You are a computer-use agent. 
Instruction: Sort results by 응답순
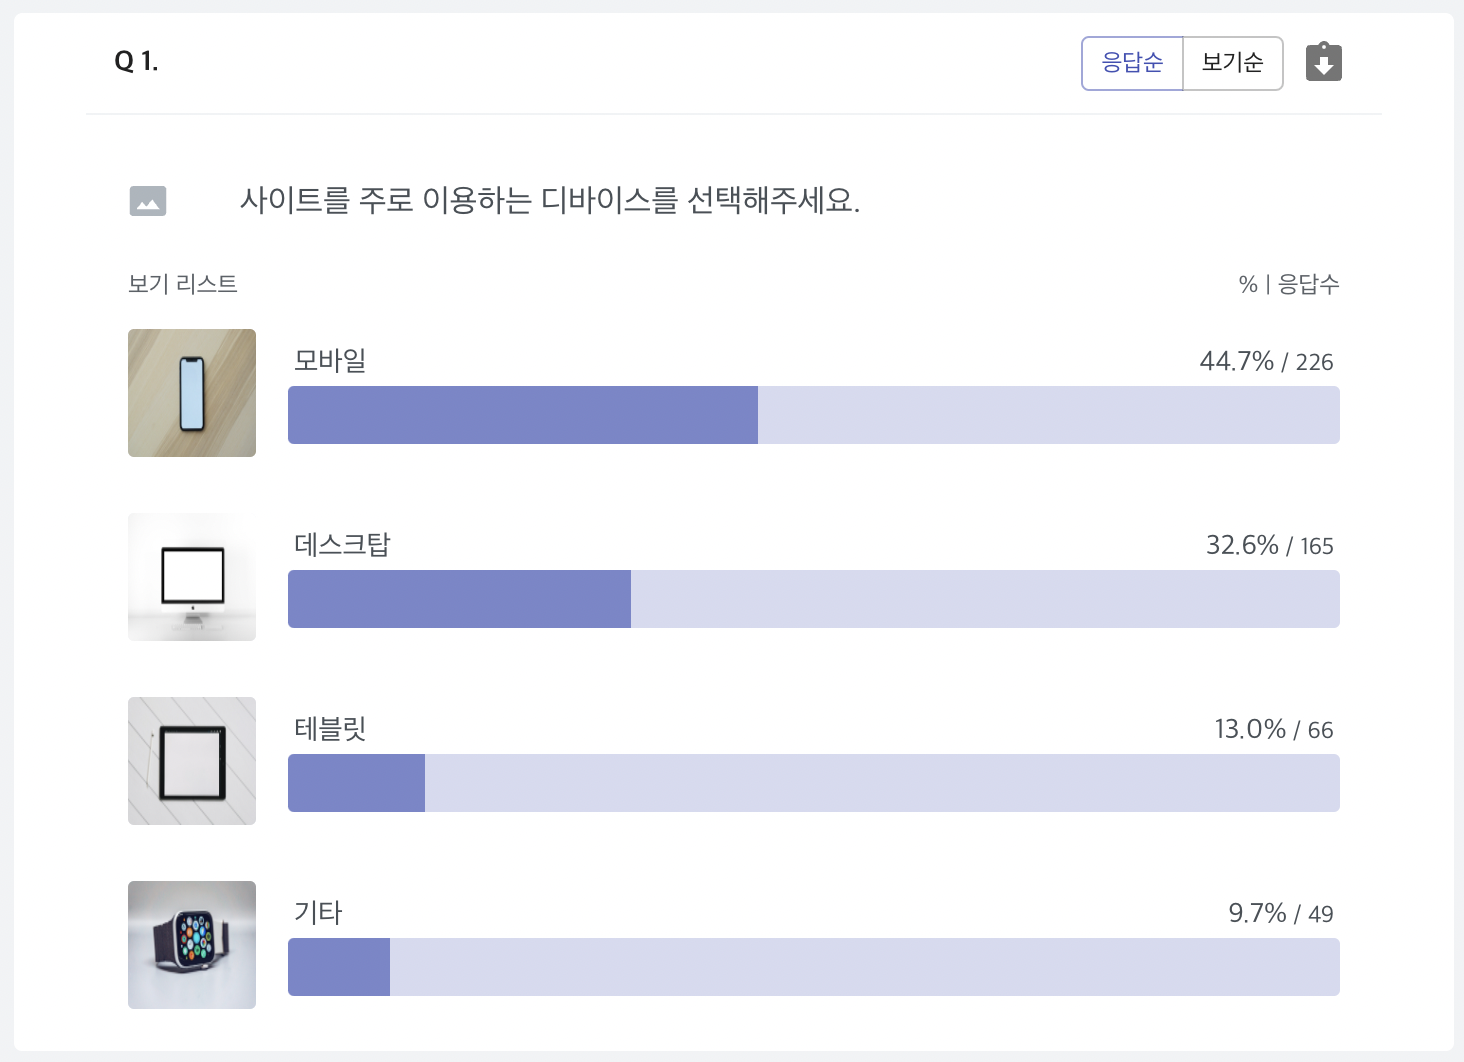[x=1132, y=63]
